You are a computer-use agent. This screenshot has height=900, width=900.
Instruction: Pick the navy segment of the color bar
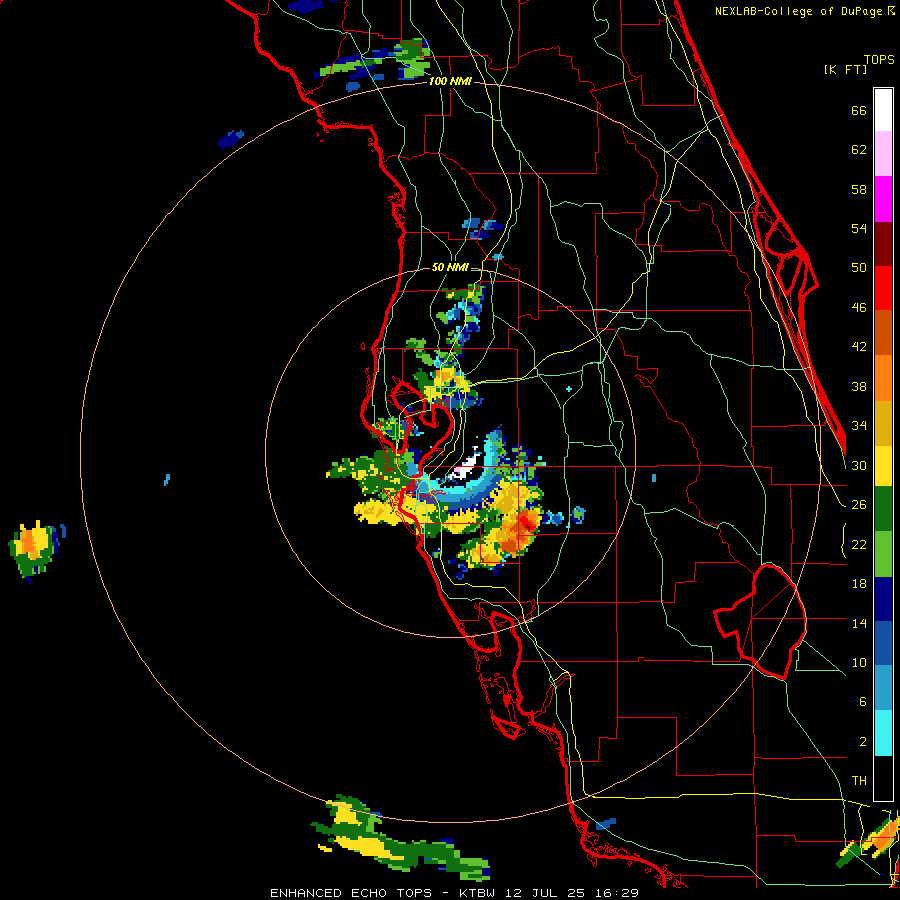click(x=883, y=599)
